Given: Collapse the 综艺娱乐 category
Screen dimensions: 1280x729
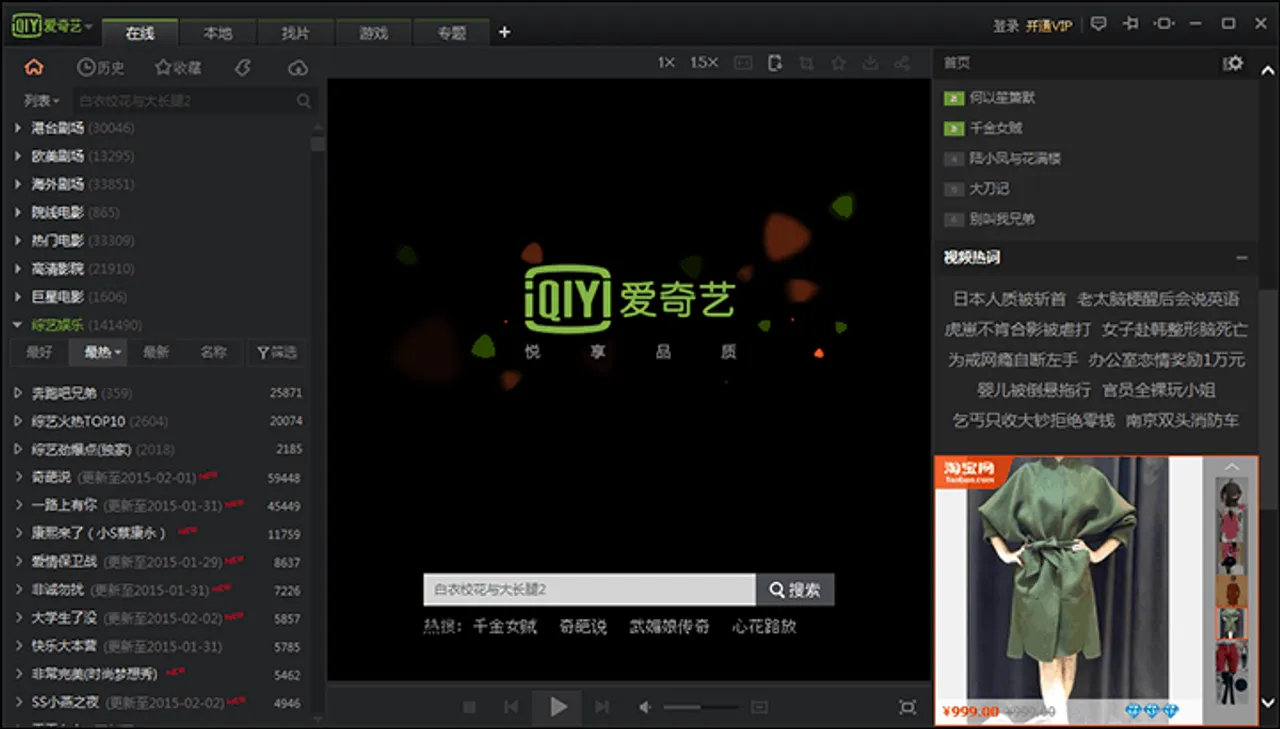Looking at the screenshot, I should (18, 325).
